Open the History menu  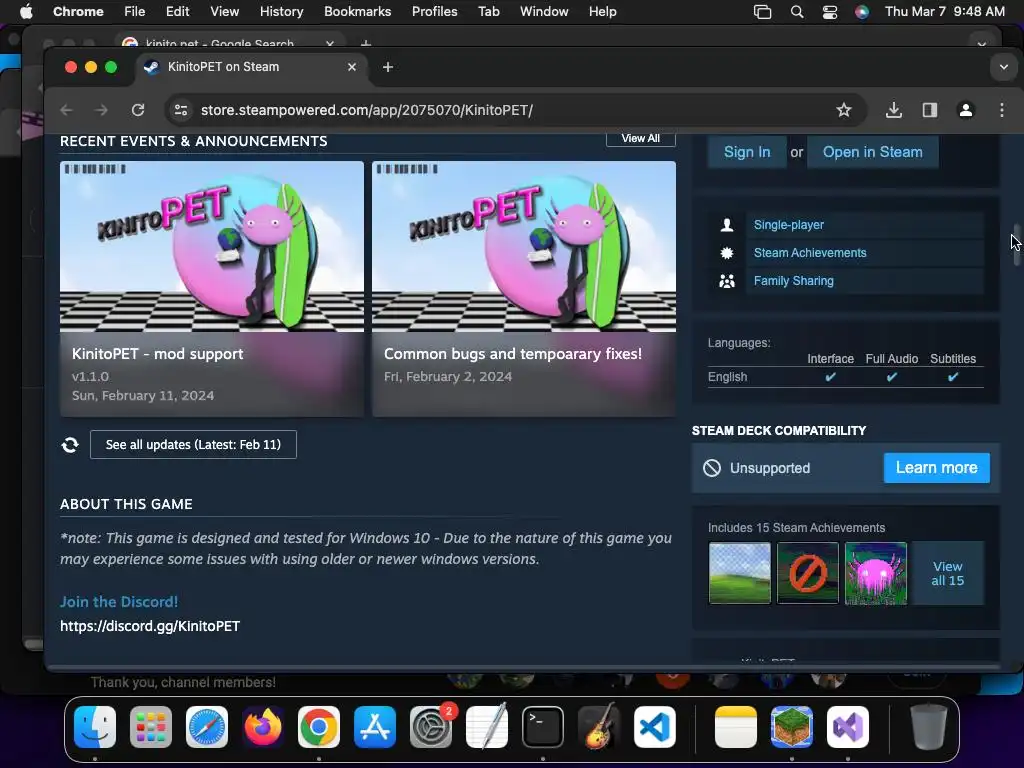click(281, 12)
